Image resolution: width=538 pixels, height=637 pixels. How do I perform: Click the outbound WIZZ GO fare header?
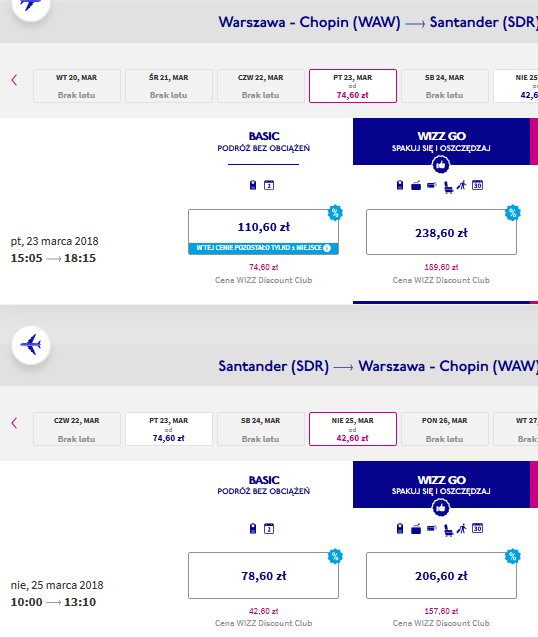(441, 141)
